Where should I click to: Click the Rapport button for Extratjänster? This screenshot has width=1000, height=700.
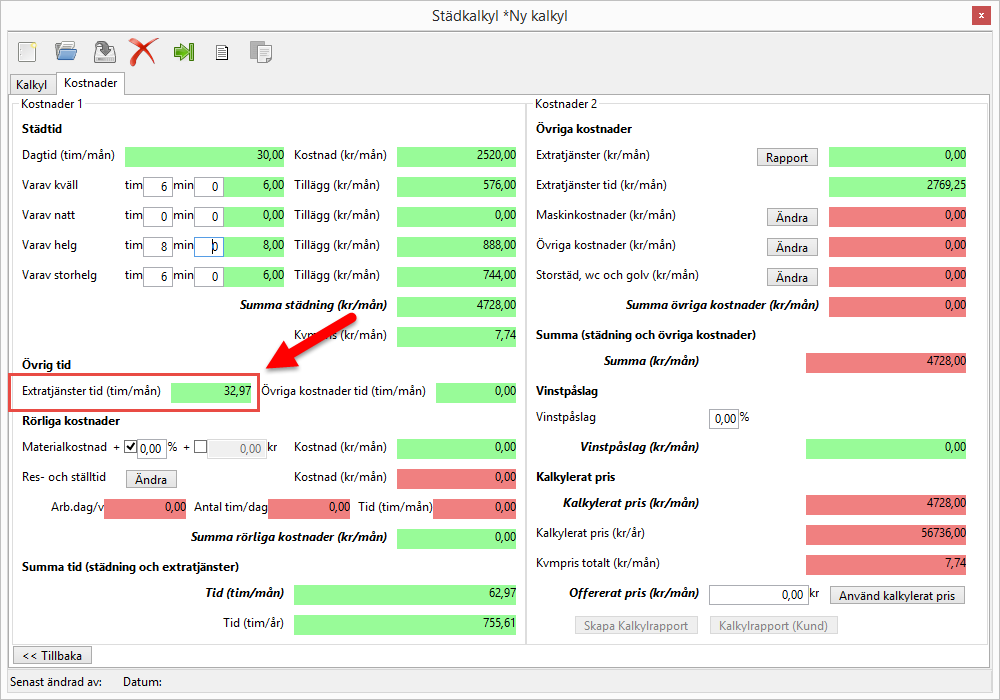(787, 157)
